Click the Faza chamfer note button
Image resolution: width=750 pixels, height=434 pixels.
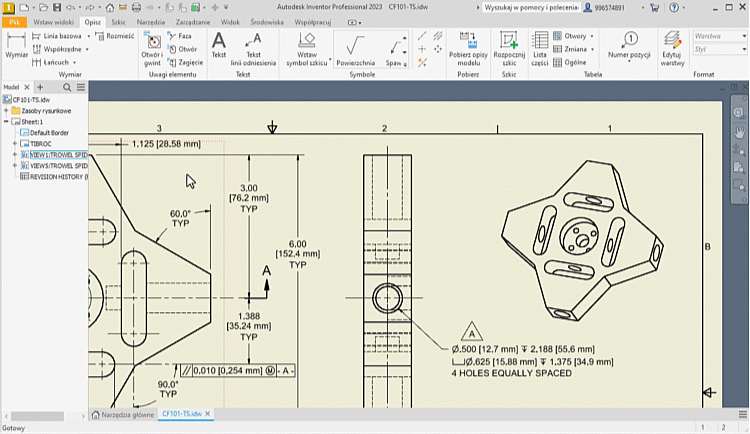(184, 35)
